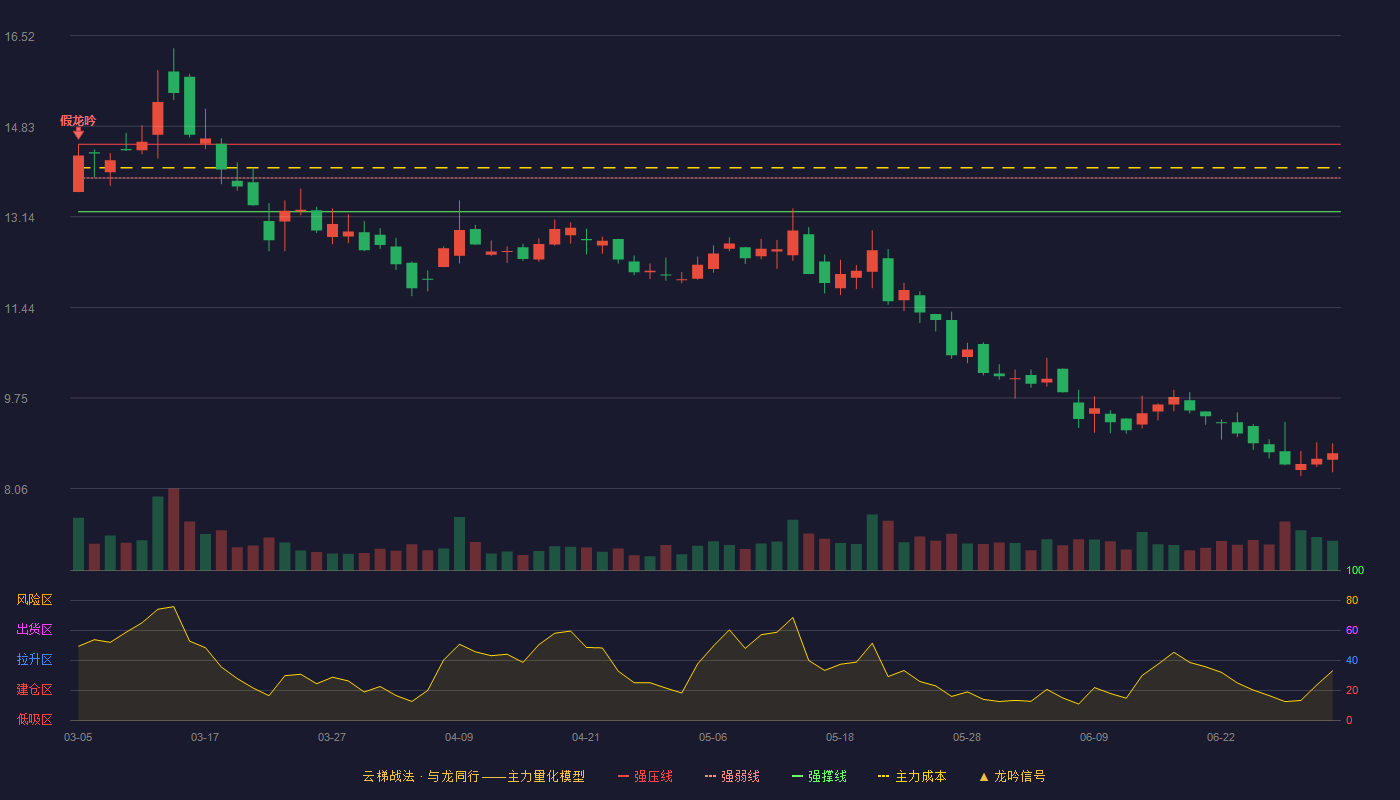Select the 建仓区 zone label
This screenshot has width=1400, height=800.
(34, 690)
